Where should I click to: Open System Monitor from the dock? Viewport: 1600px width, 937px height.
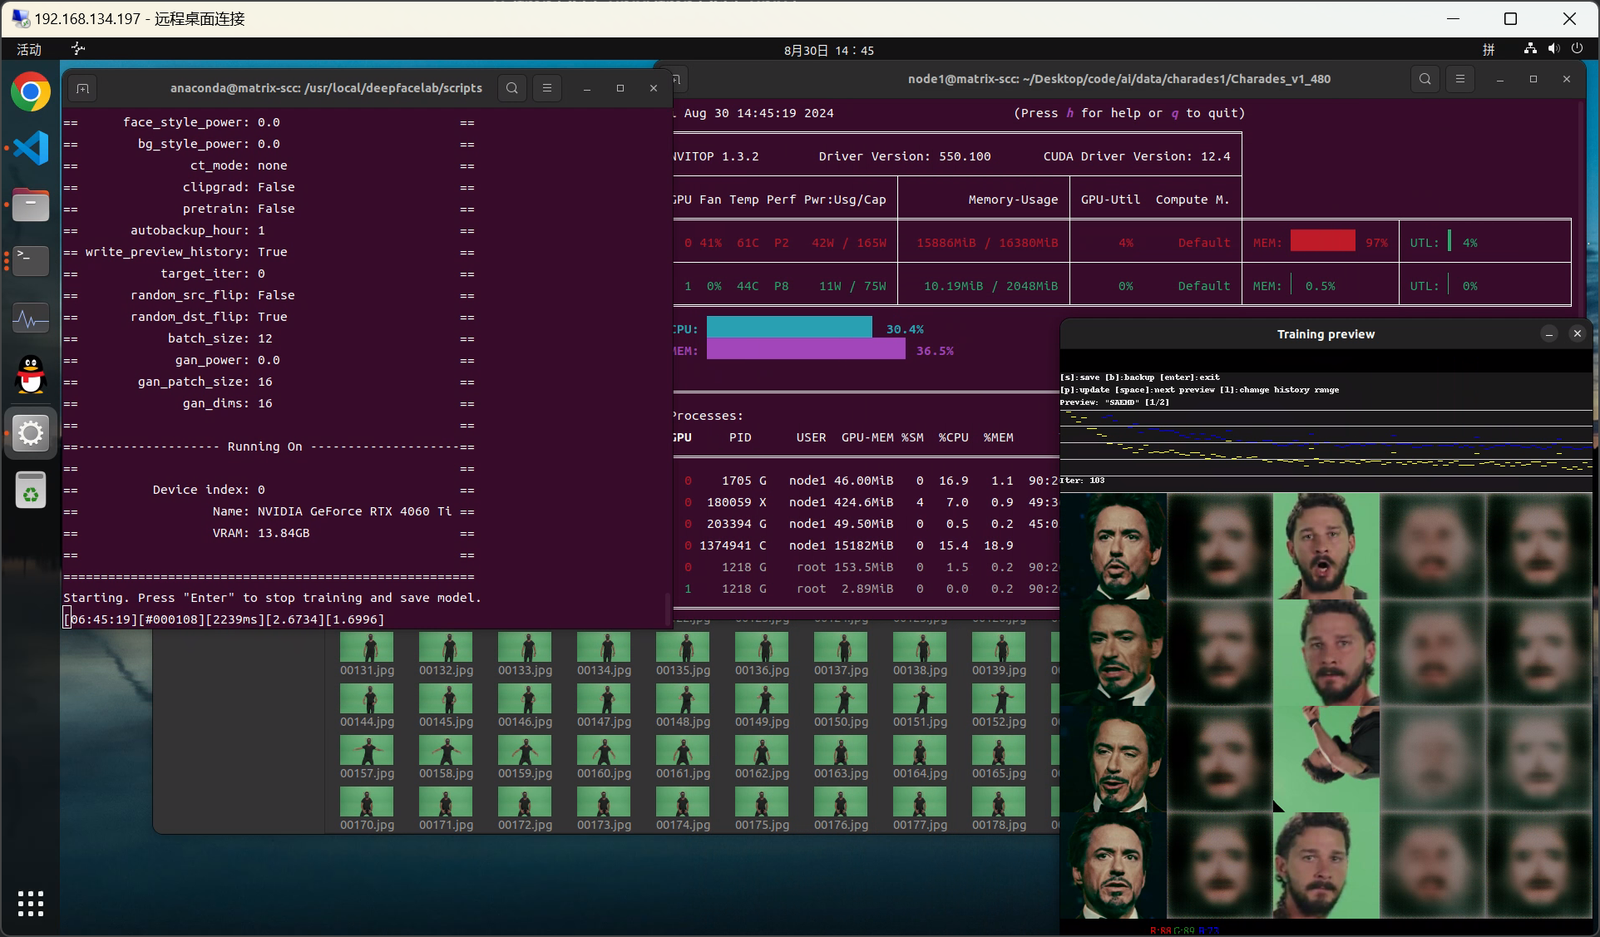click(31, 319)
